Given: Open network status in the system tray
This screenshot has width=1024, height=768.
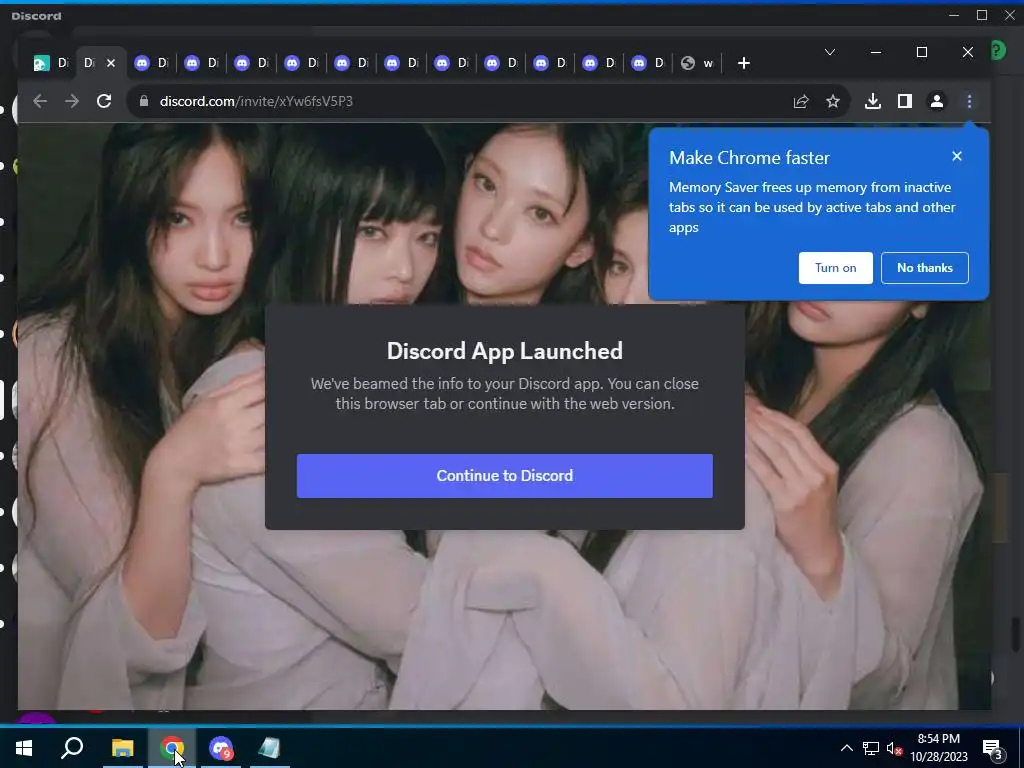Looking at the screenshot, I should pyautogui.click(x=871, y=748).
